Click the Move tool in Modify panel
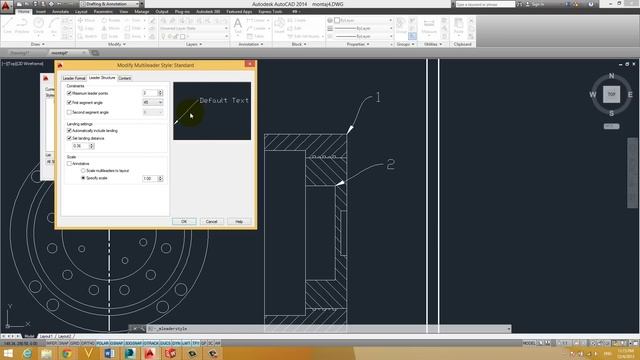This screenshot has height=360, width=640. 86,20
